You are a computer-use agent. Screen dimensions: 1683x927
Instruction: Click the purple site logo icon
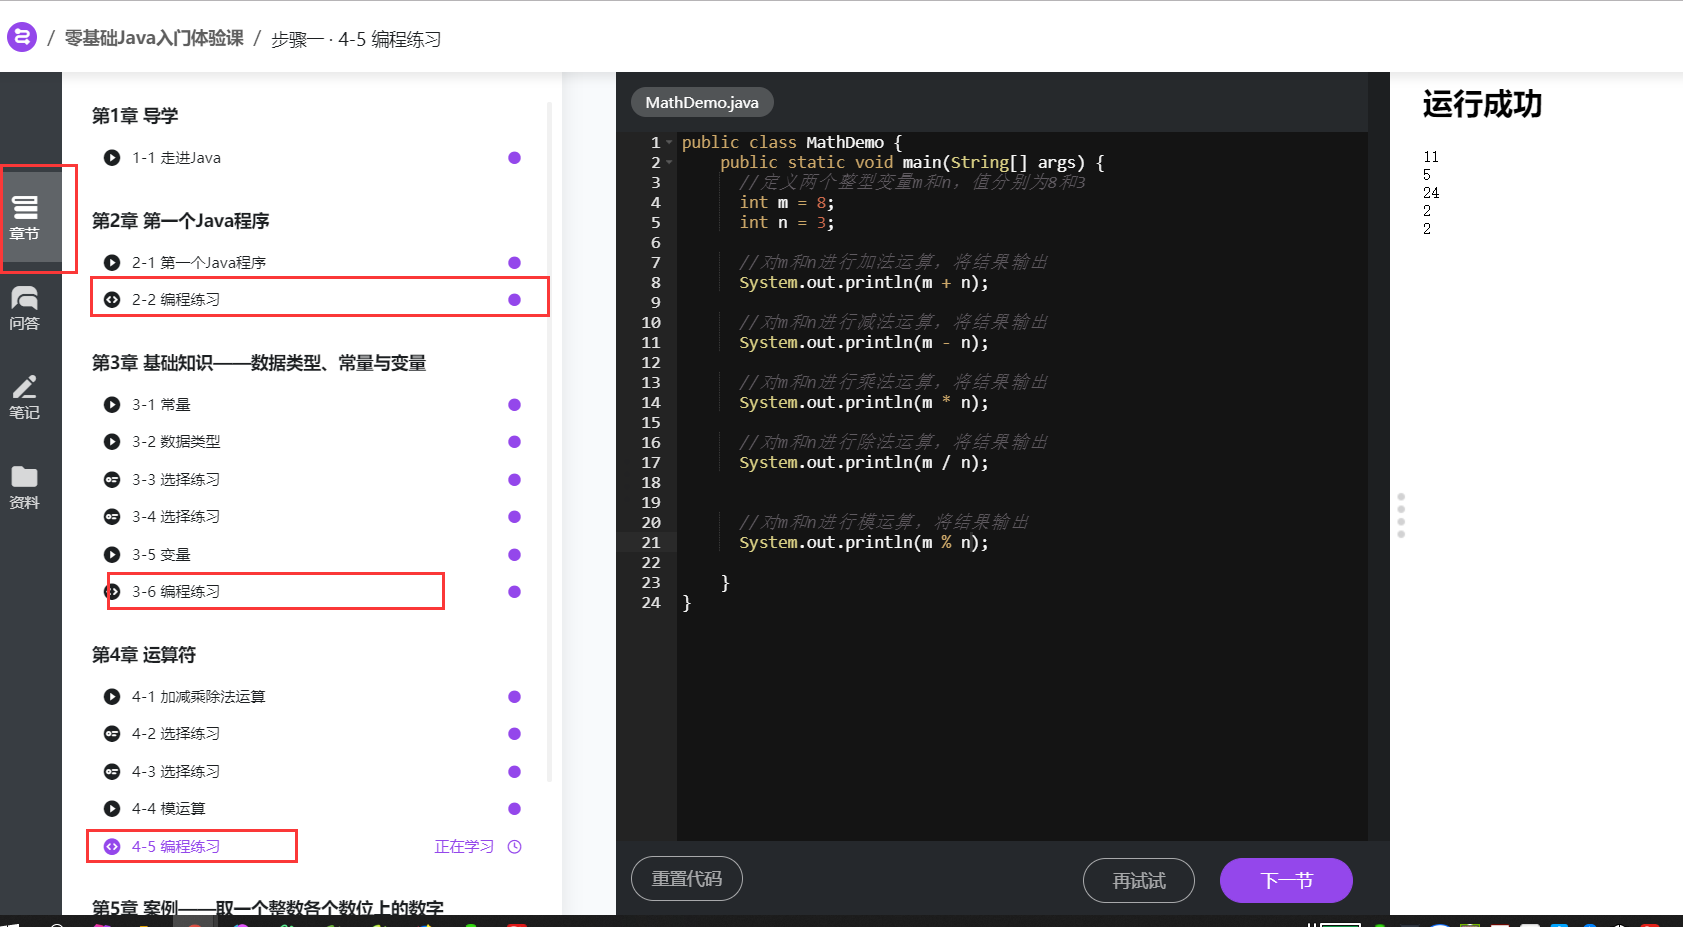[22, 38]
